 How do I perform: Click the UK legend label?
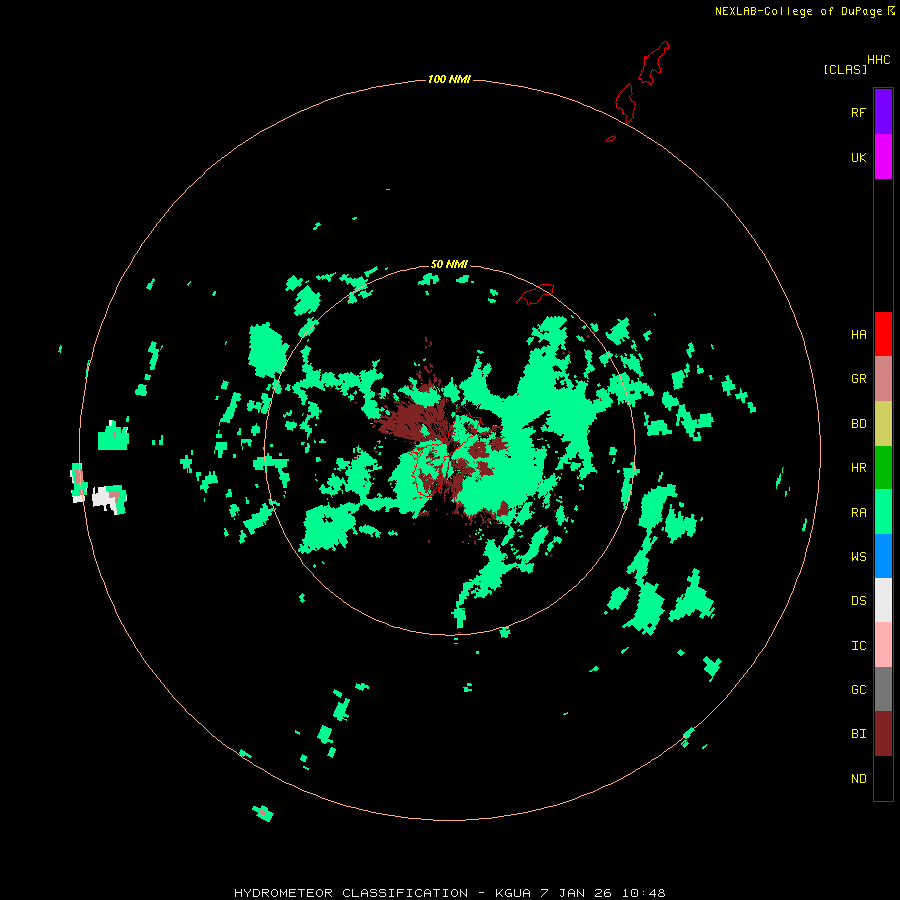click(858, 157)
